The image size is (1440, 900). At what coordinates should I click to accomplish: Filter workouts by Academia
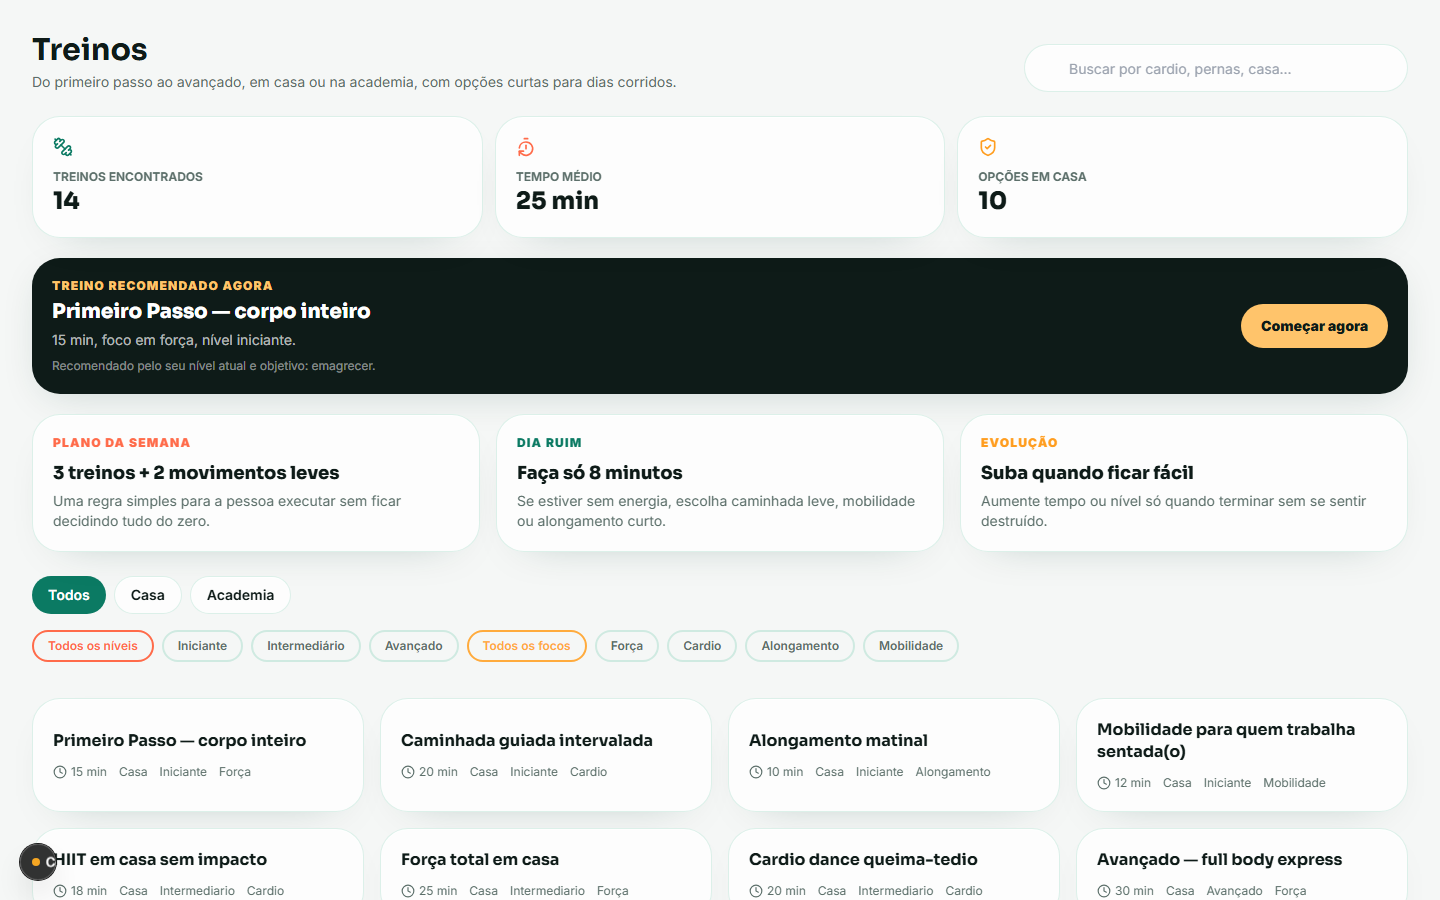pos(240,595)
